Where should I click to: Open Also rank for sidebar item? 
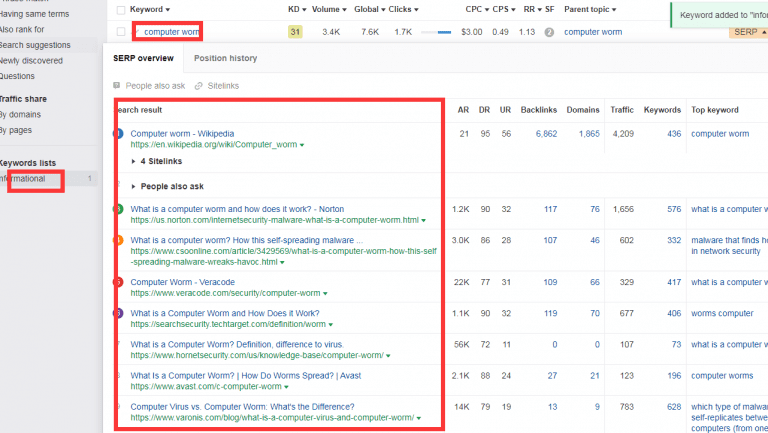[22, 29]
